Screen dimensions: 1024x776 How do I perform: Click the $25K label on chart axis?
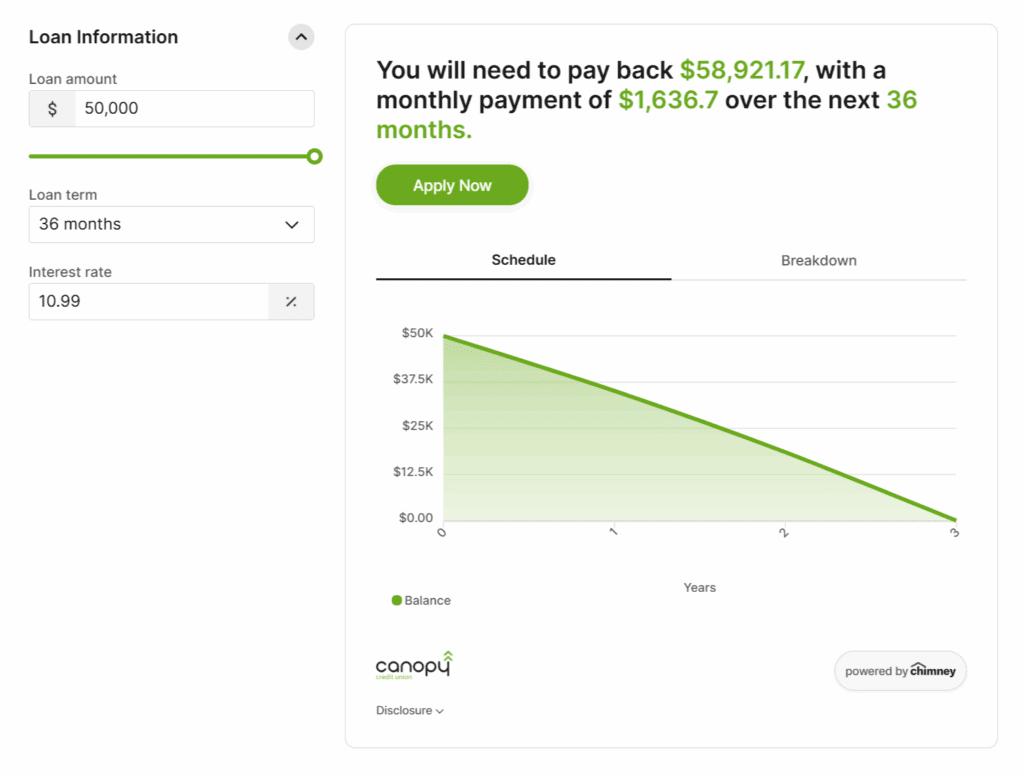[x=417, y=426]
